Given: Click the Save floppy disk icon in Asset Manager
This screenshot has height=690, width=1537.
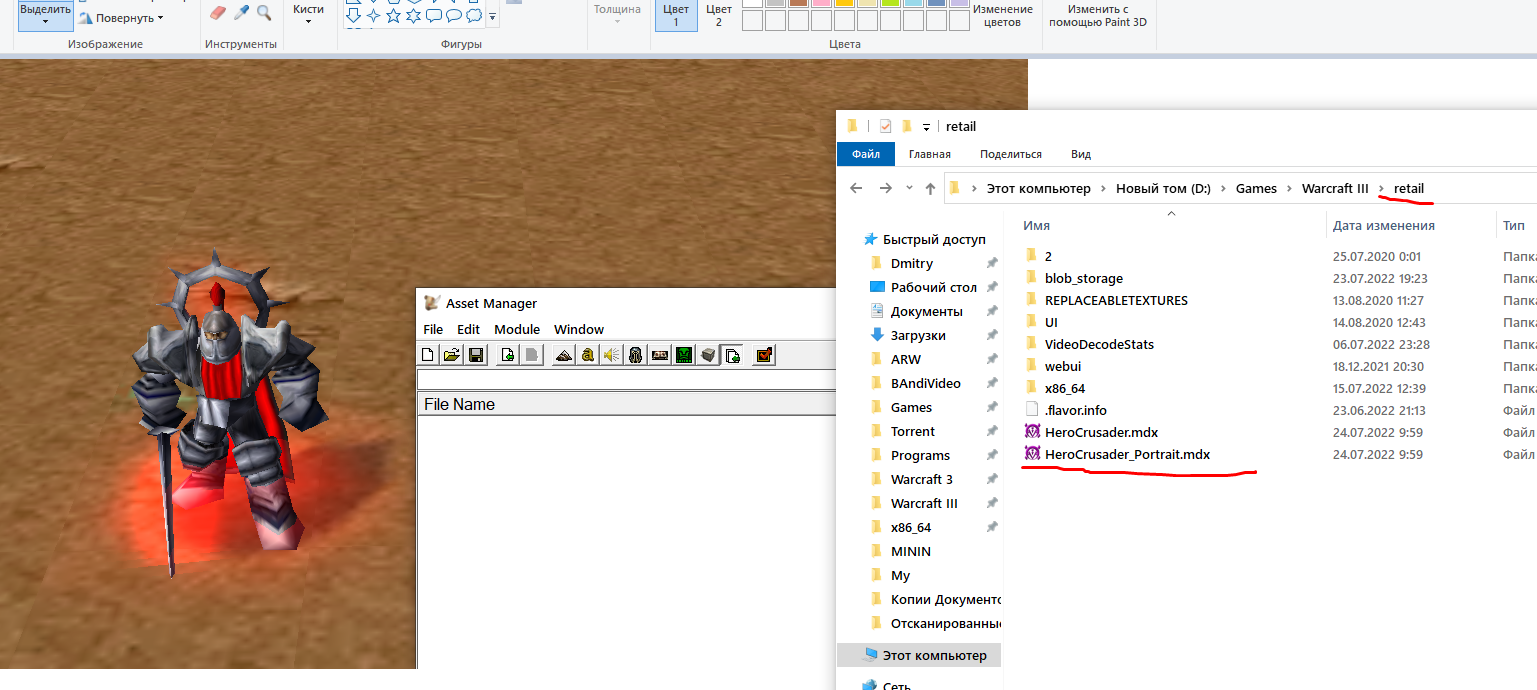Looking at the screenshot, I should [476, 354].
